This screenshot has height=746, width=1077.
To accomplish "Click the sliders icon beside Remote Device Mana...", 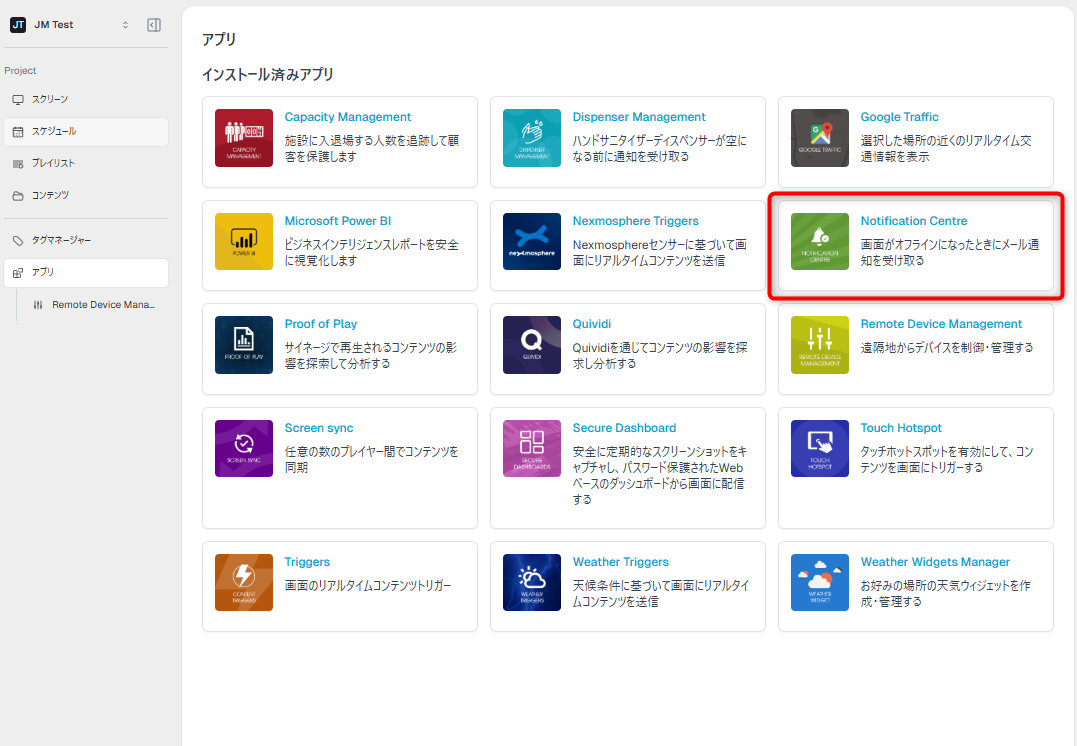I will coord(38,305).
